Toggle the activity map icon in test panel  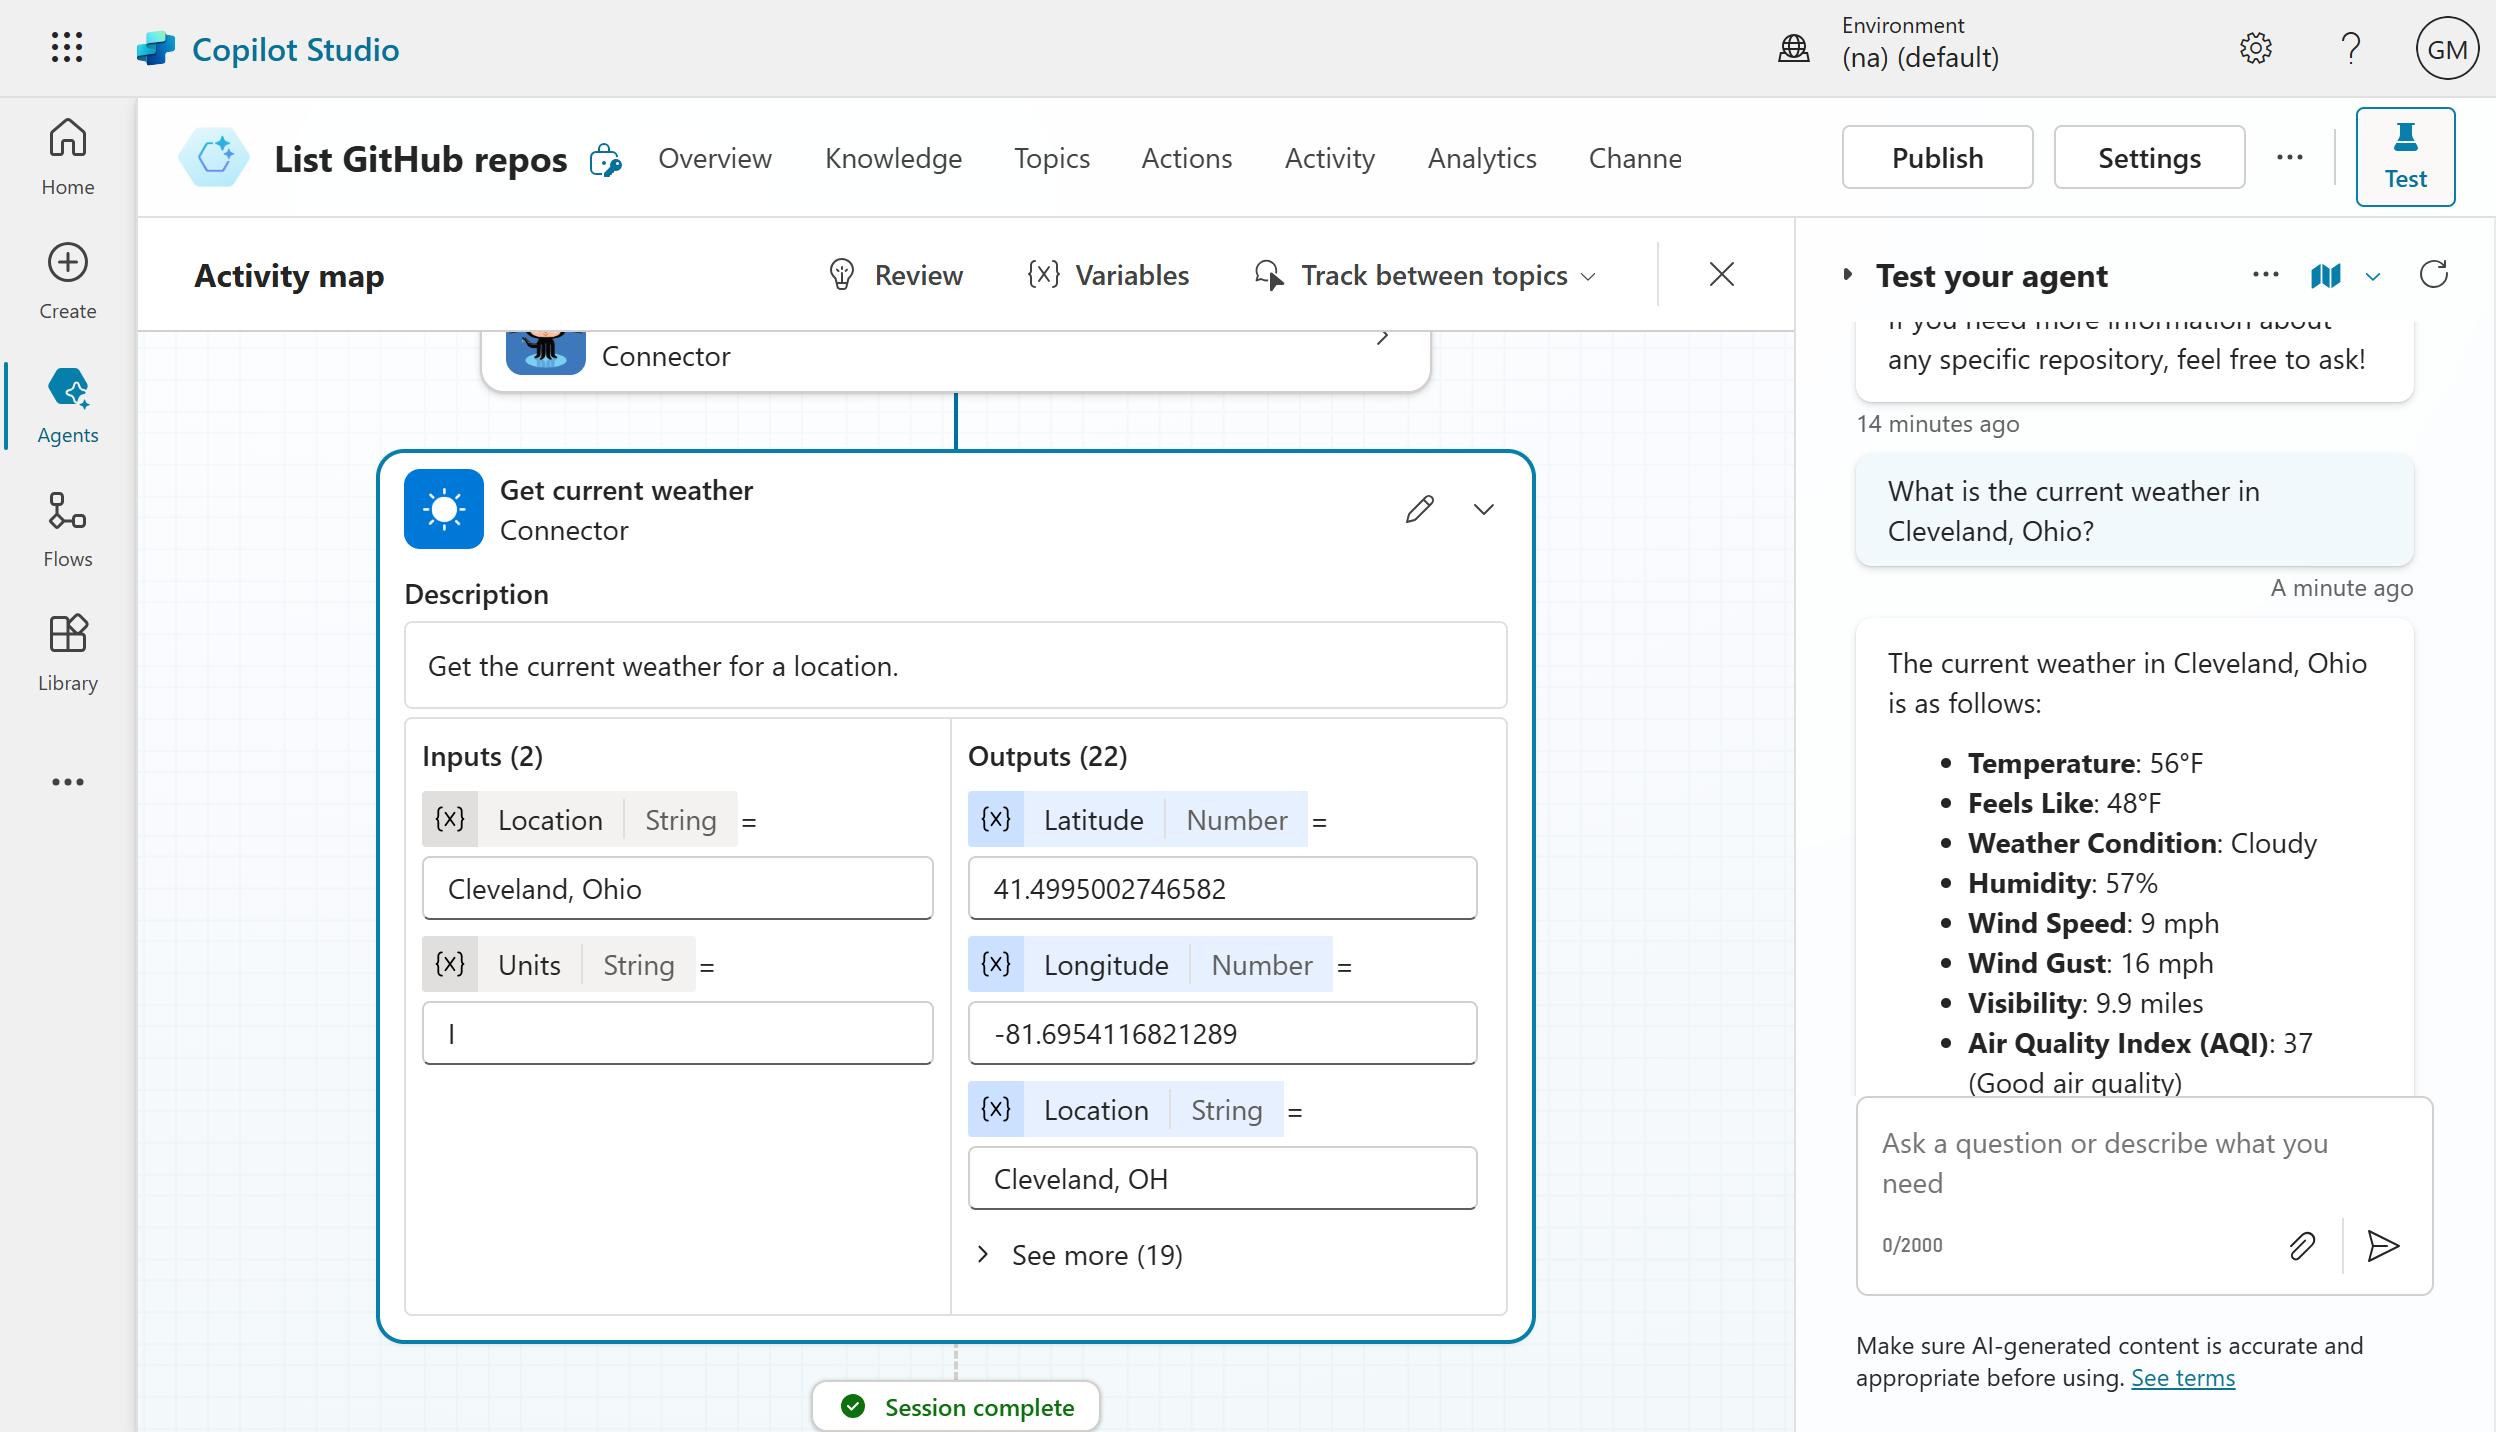(x=2326, y=275)
